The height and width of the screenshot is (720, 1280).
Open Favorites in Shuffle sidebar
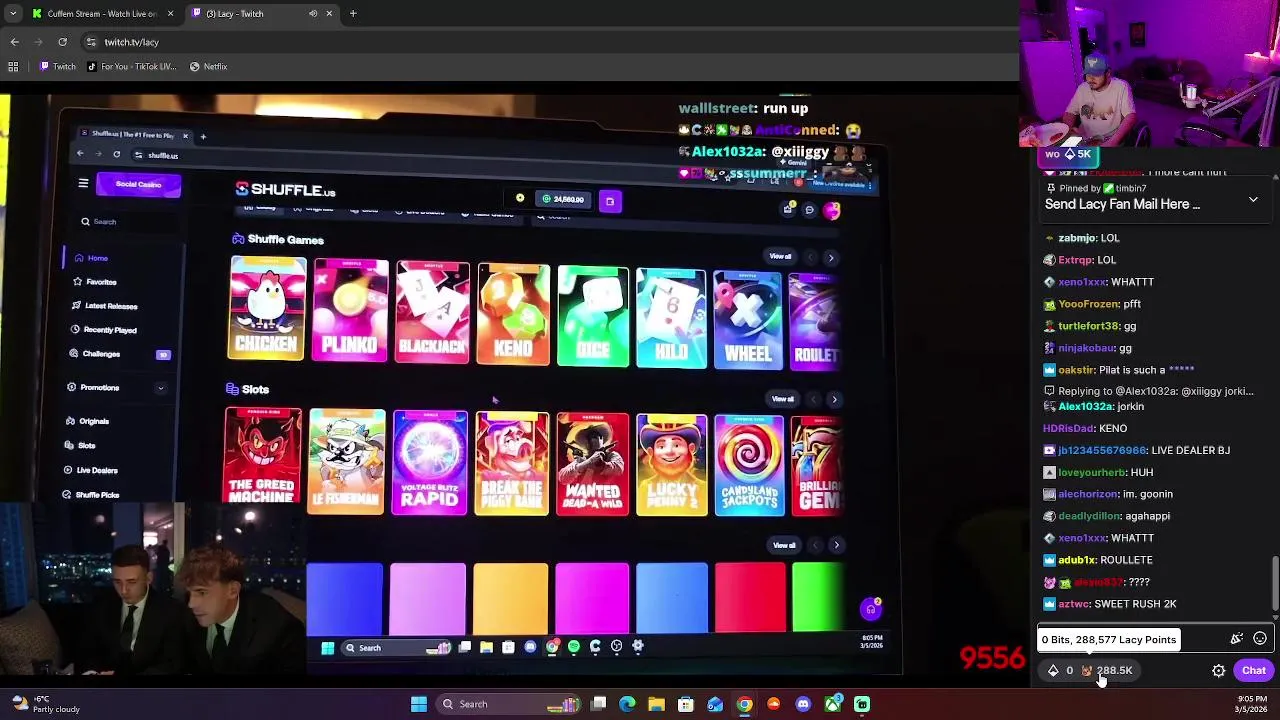pyautogui.click(x=101, y=282)
